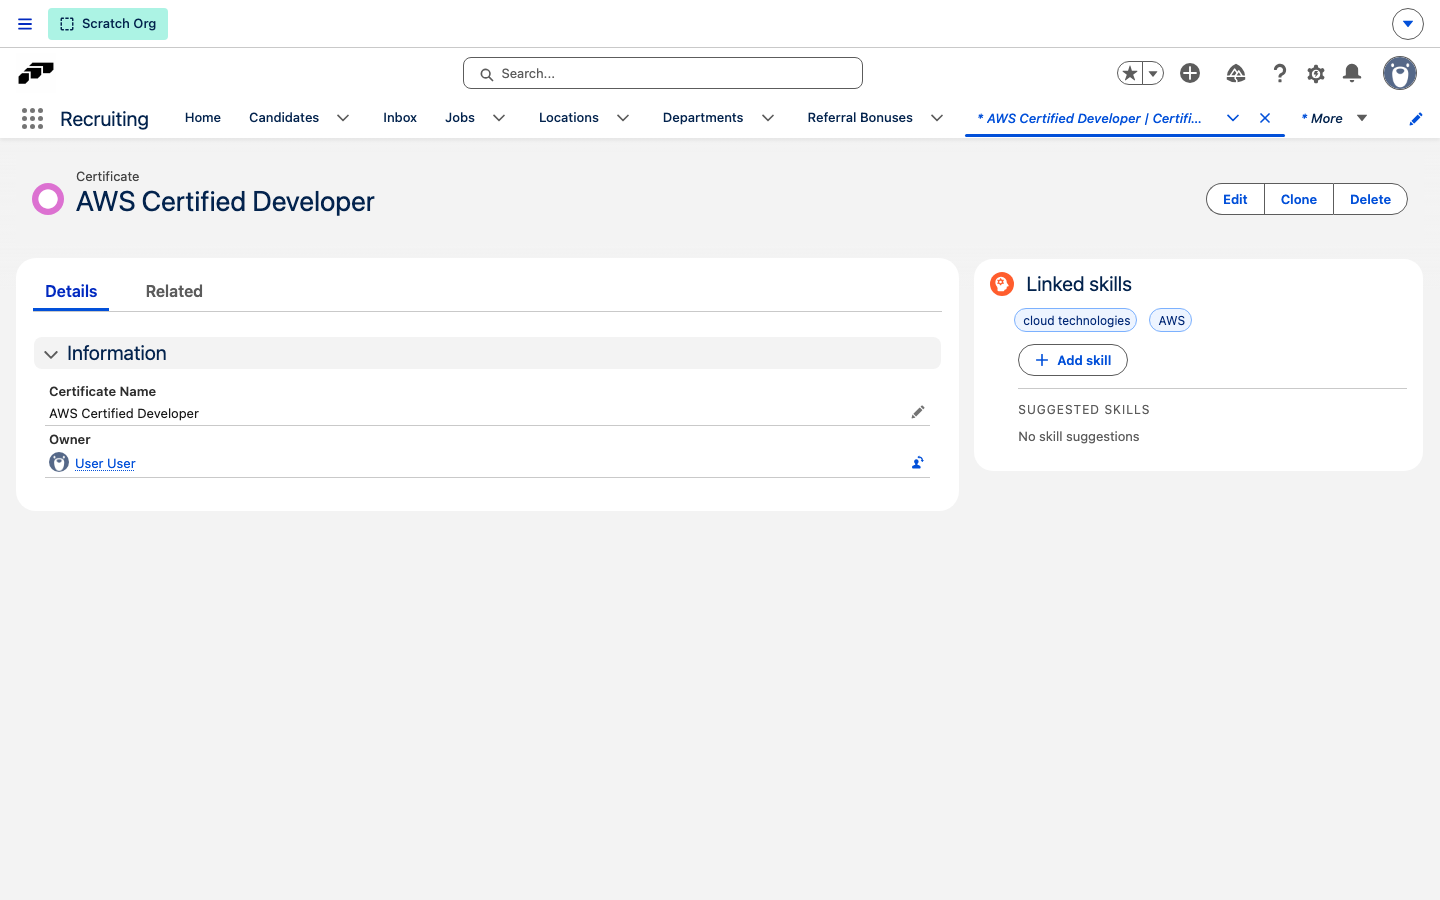Go to the Home tab
Screen dimensions: 1440x900
click(203, 118)
